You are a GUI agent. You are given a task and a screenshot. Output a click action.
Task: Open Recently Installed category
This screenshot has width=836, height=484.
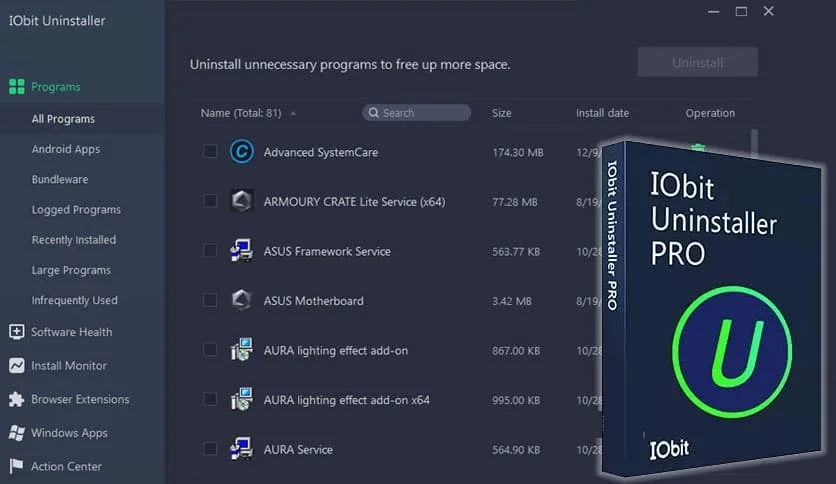74,240
